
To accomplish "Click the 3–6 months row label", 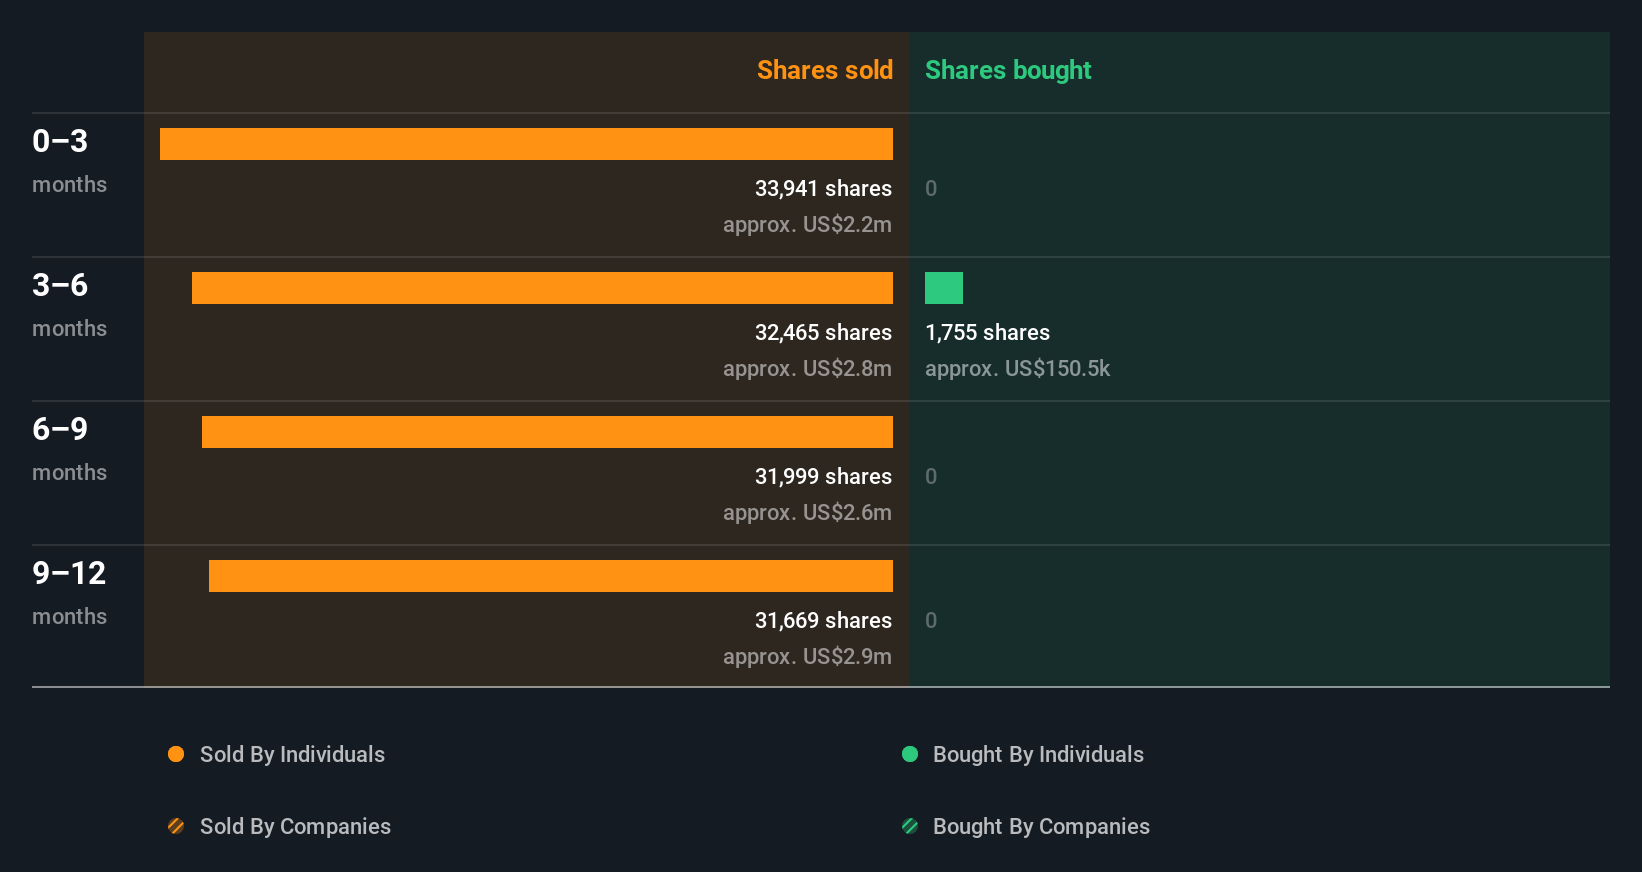I will coord(69,304).
